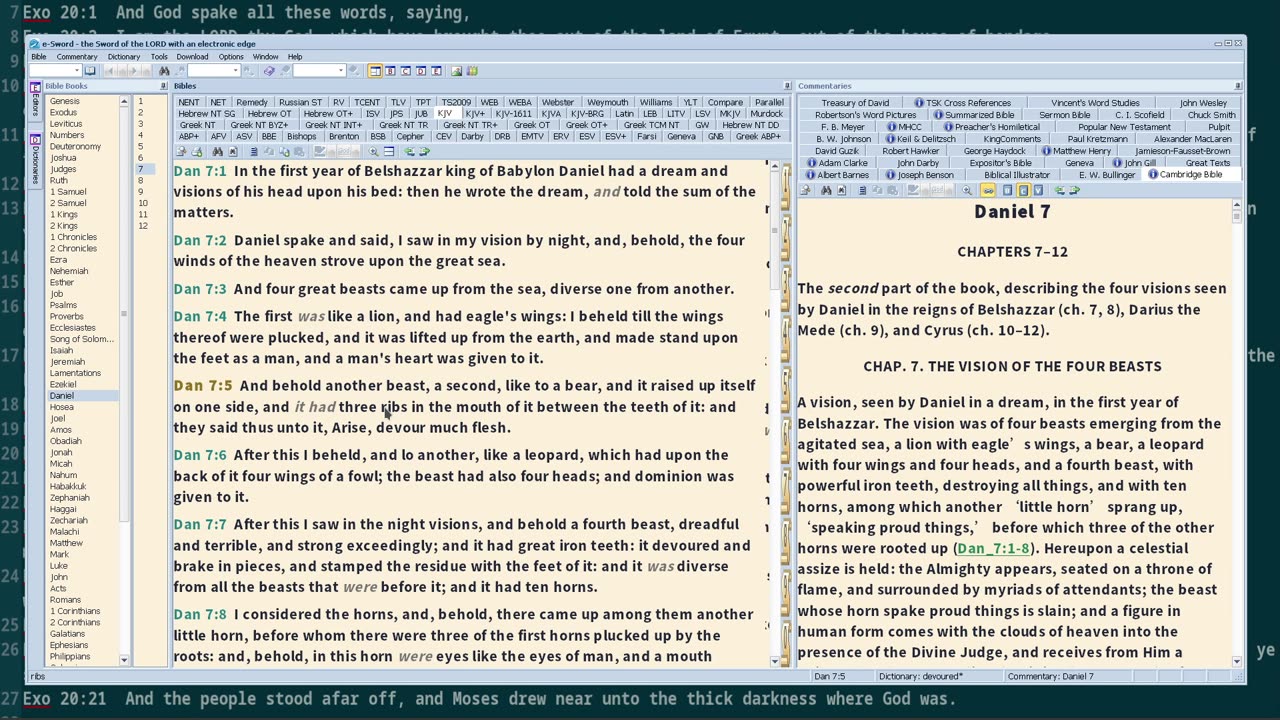Click the green back arrow in Commentaries toolbar

point(1059,190)
